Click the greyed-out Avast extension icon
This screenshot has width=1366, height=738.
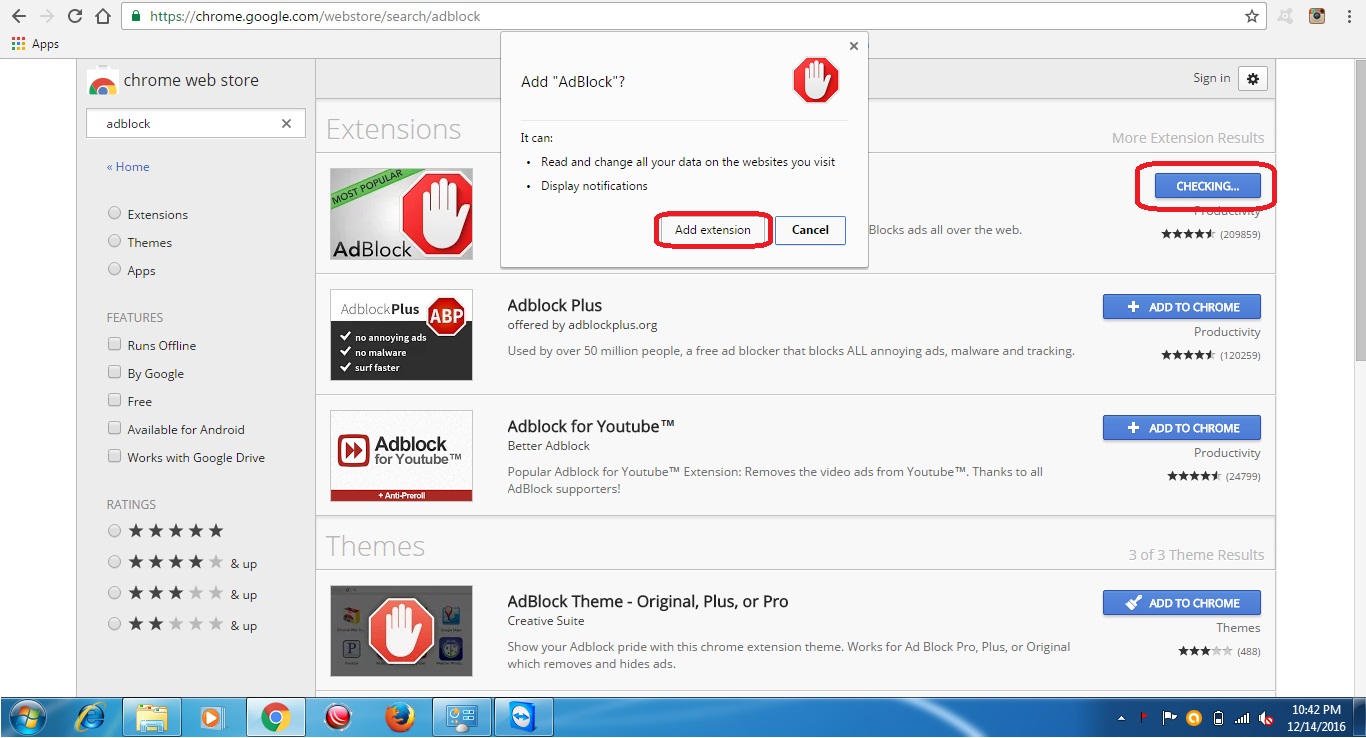[1286, 16]
